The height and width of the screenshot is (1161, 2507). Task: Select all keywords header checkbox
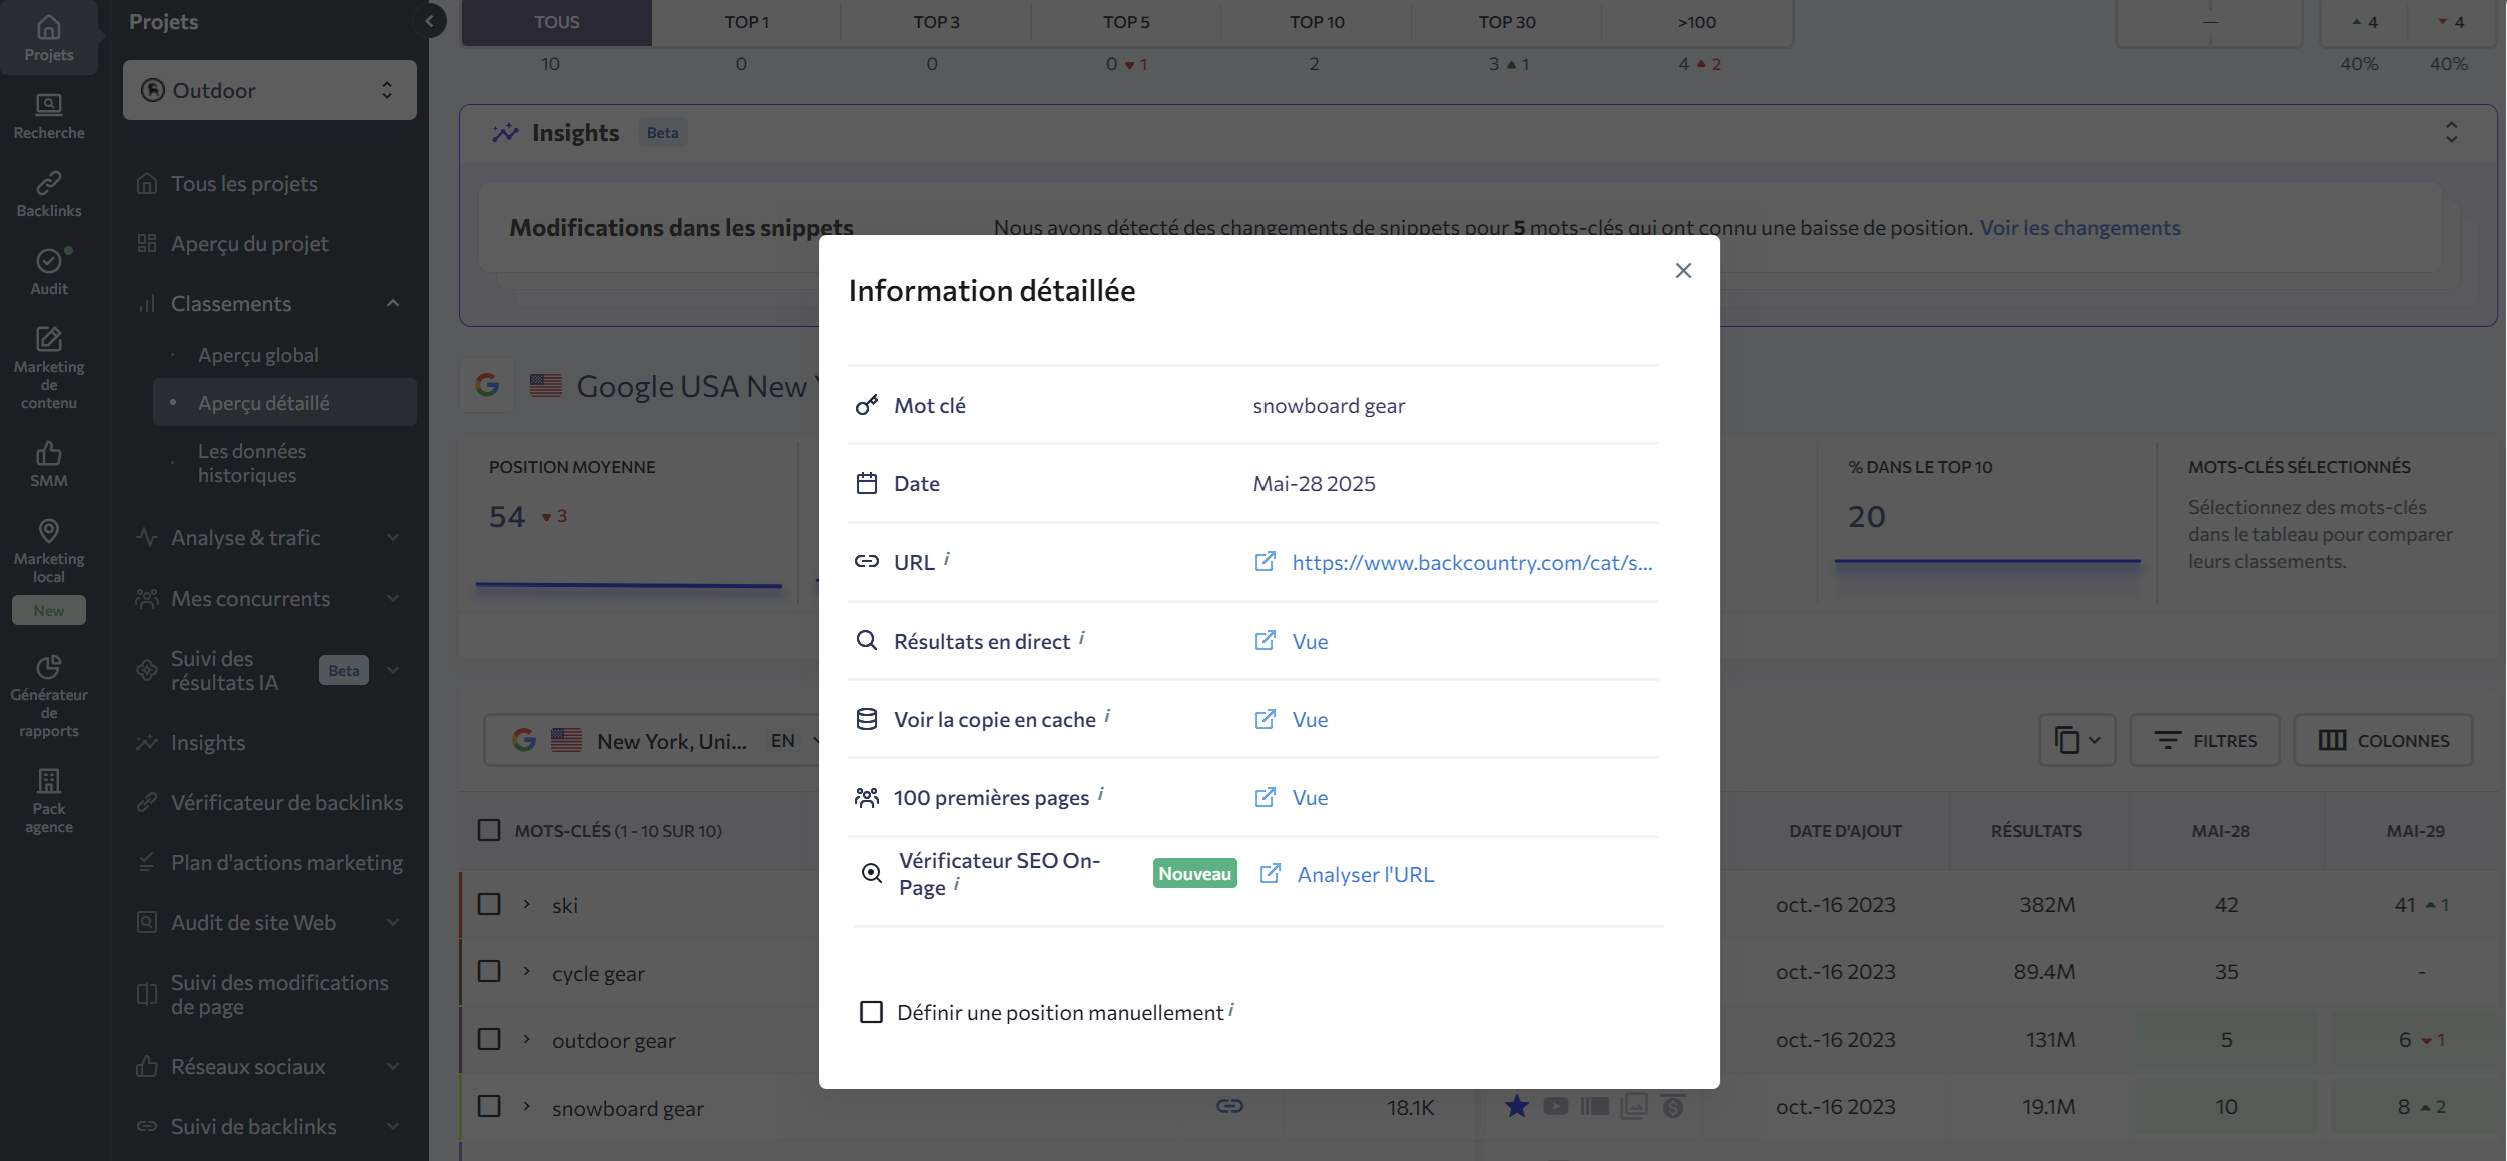click(x=489, y=830)
